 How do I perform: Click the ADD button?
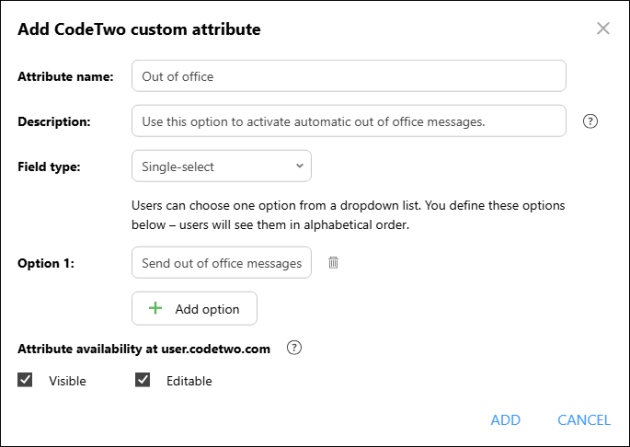505,420
